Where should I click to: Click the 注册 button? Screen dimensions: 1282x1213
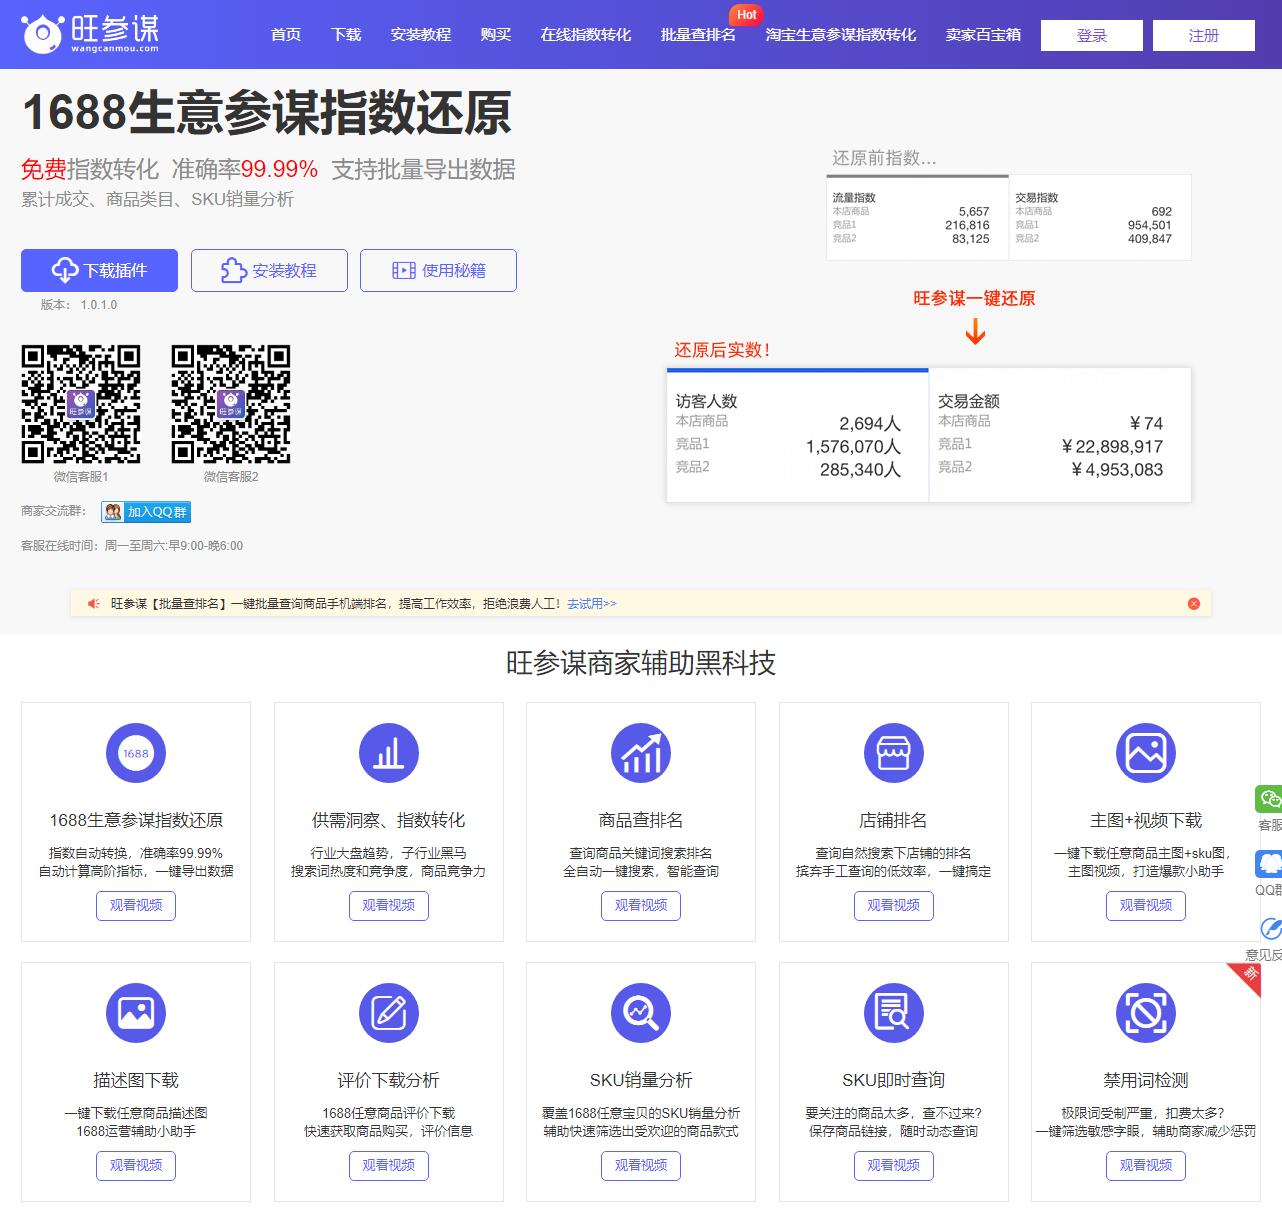pyautogui.click(x=1204, y=36)
